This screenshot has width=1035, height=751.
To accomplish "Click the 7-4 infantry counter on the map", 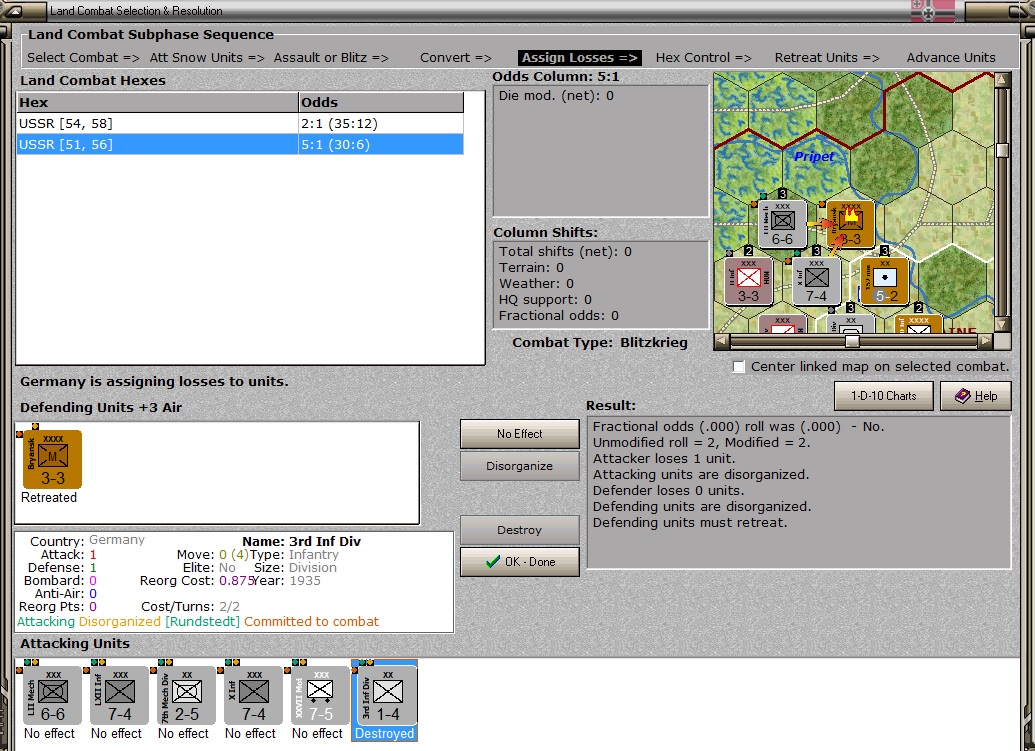I will coord(817,281).
